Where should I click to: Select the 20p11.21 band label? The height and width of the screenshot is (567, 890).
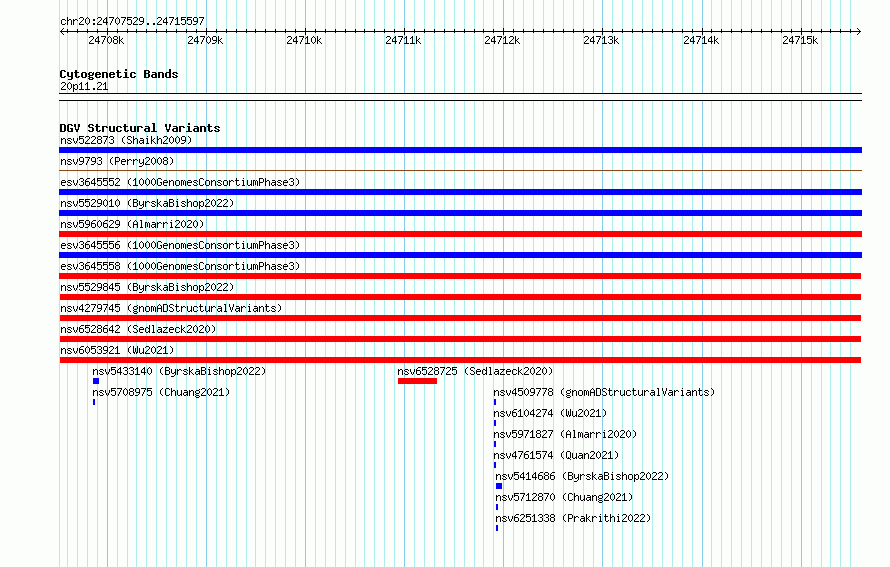(84, 86)
